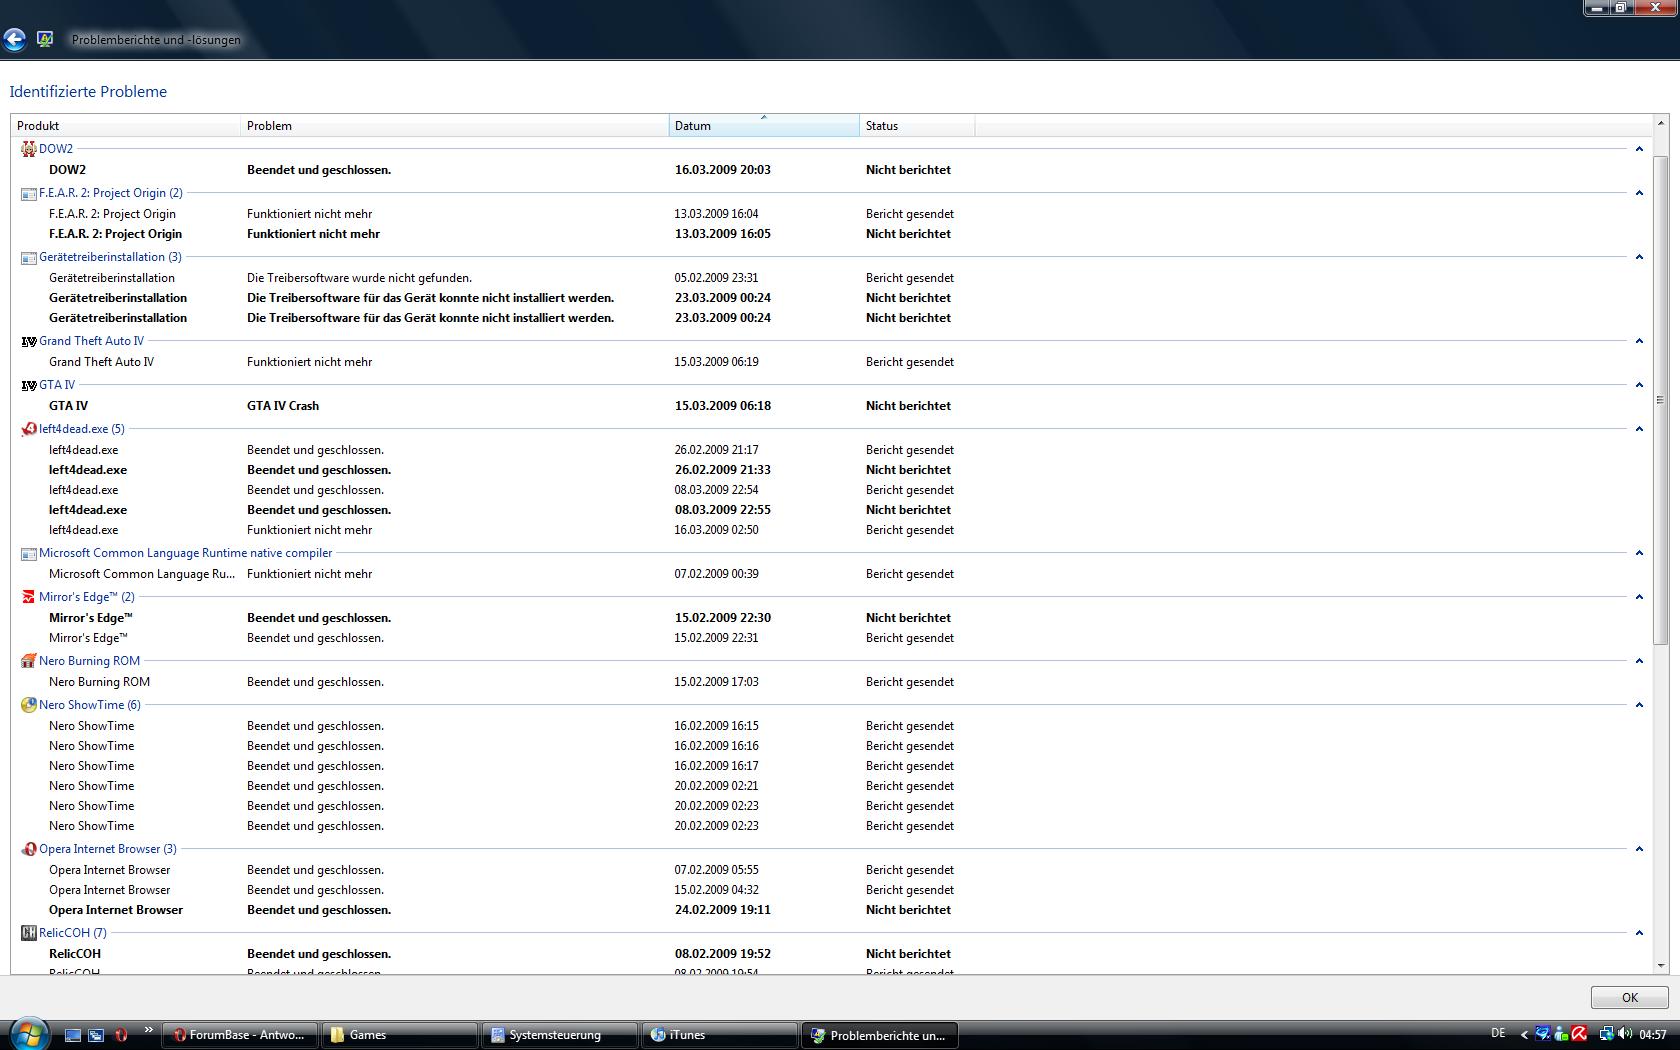This screenshot has width=1680, height=1050.
Task: Click the Problemberichte taskbar button
Action: (x=880, y=1035)
